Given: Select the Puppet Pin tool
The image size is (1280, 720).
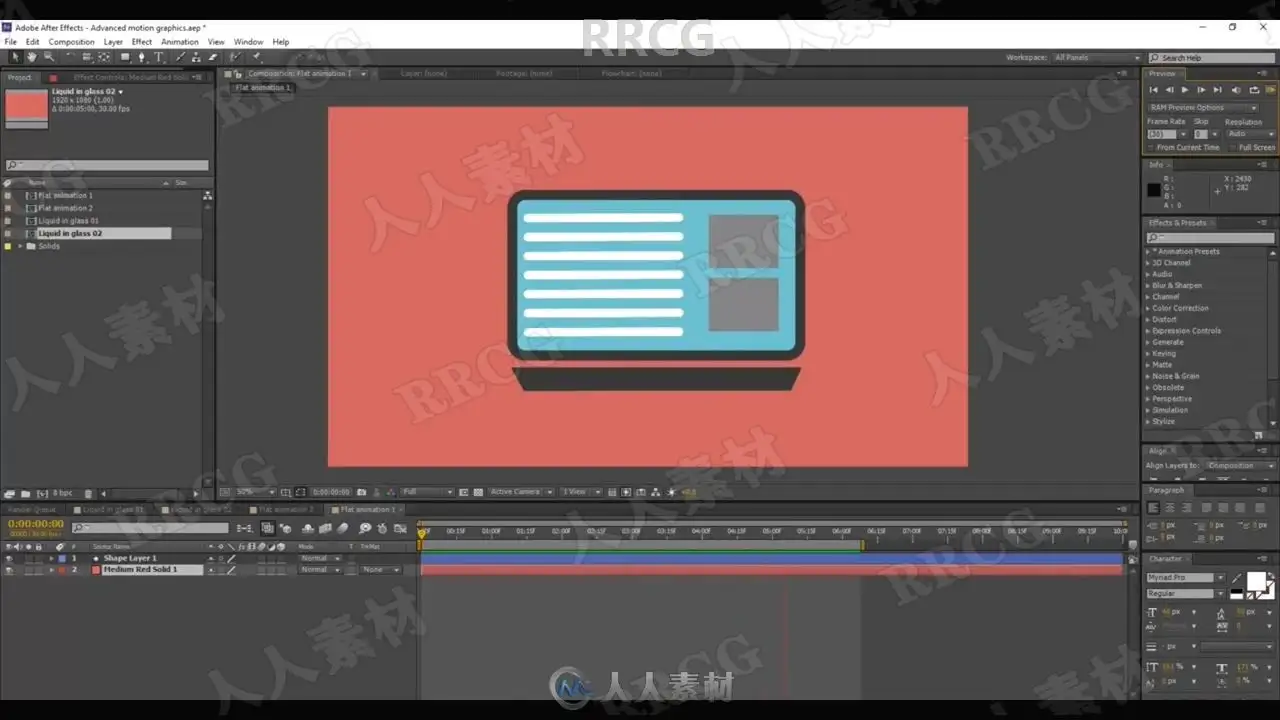Looking at the screenshot, I should [256, 57].
